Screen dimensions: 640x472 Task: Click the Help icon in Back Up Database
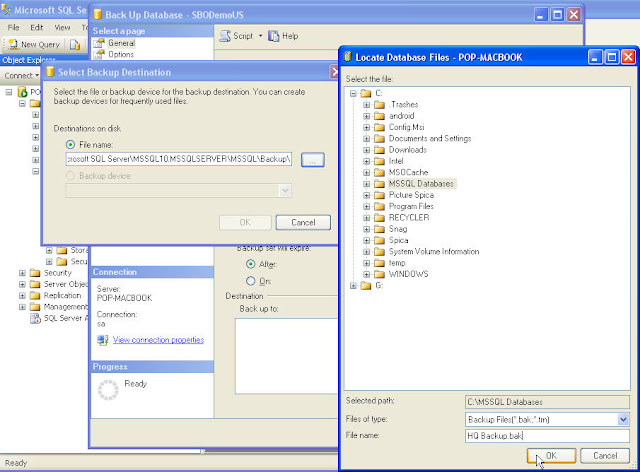click(273, 36)
